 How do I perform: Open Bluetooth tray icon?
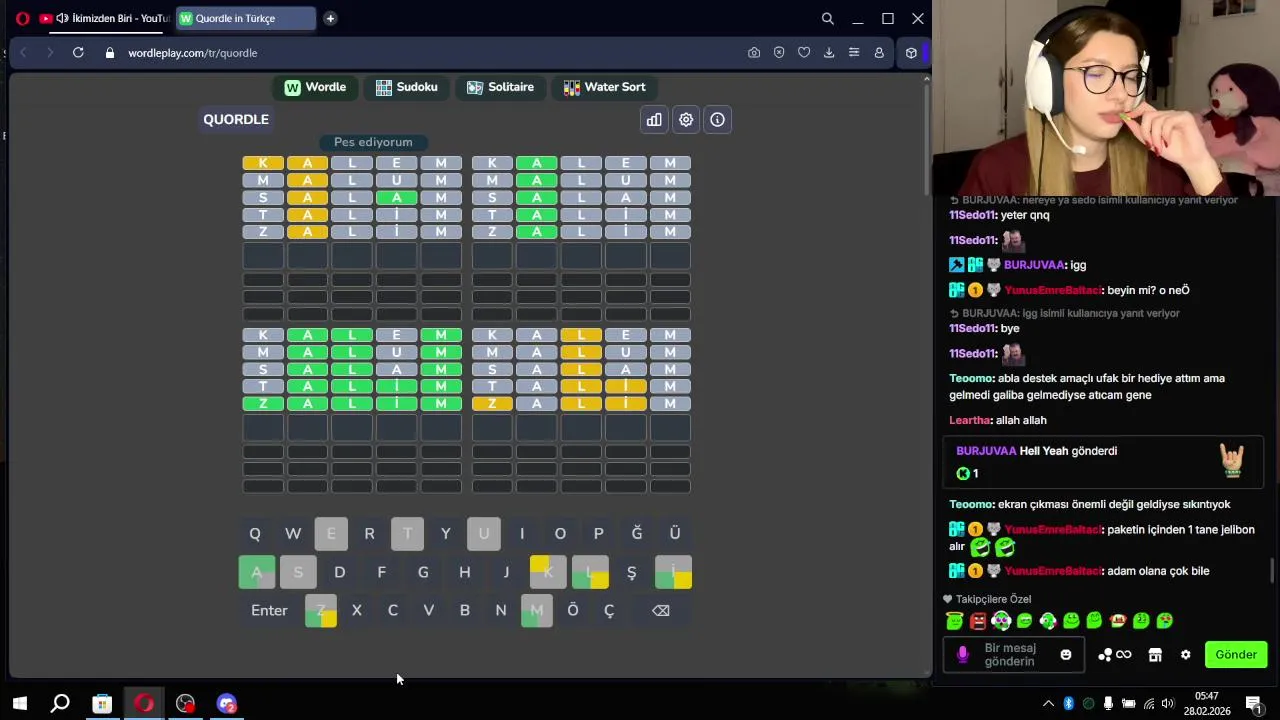tap(1068, 704)
